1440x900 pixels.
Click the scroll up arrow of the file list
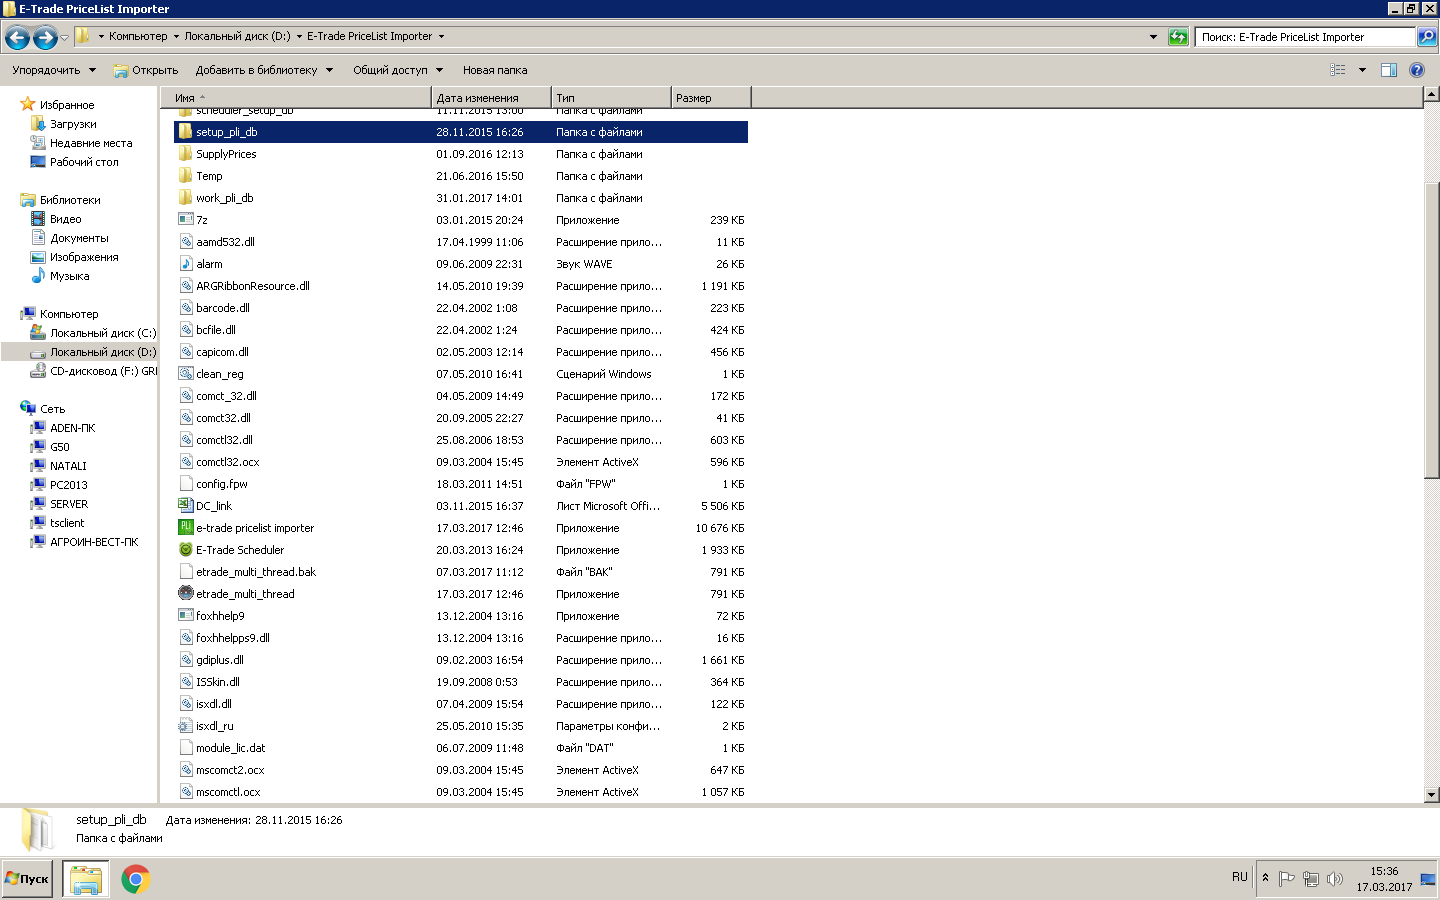coord(1431,95)
